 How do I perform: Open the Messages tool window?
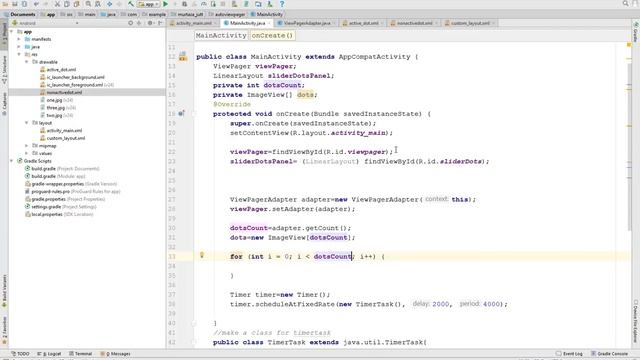coord(116,354)
